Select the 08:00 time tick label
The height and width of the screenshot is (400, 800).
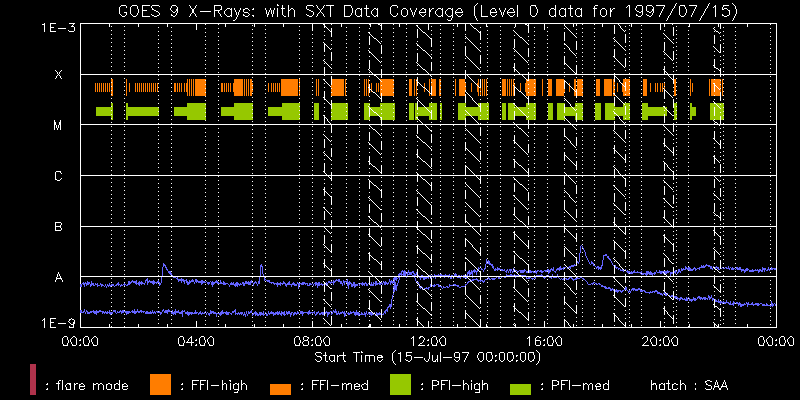click(311, 342)
